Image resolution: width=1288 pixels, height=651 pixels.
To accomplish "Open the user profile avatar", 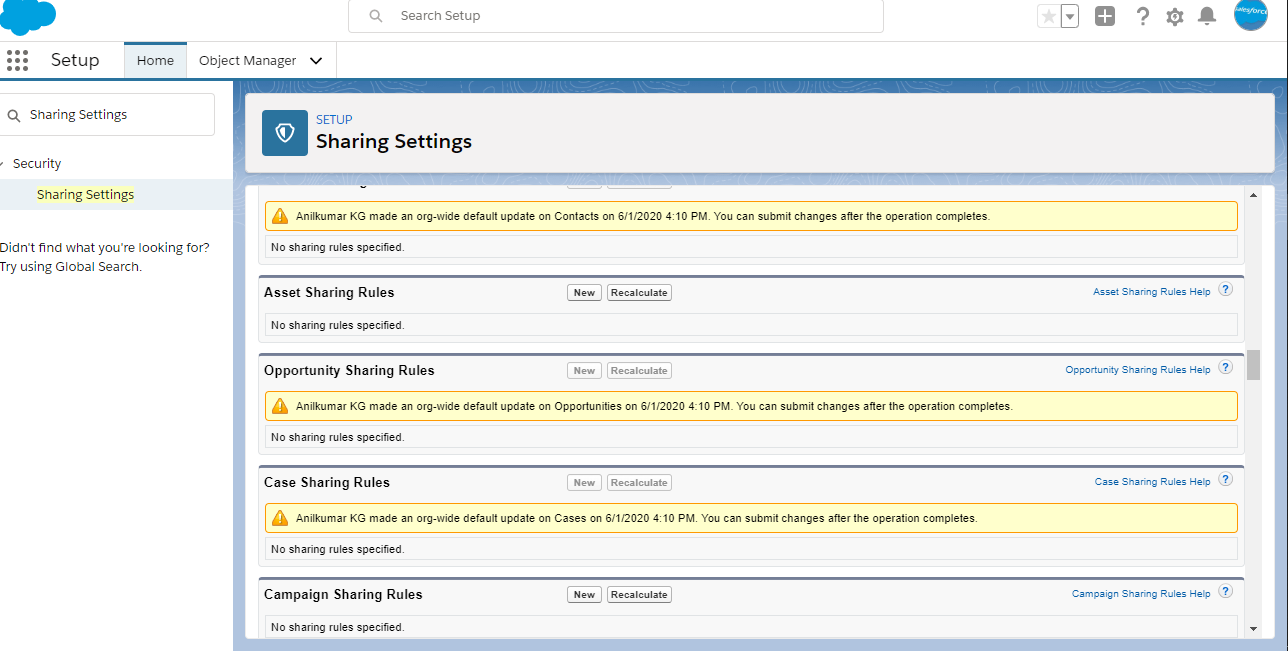I will coord(1250,15).
